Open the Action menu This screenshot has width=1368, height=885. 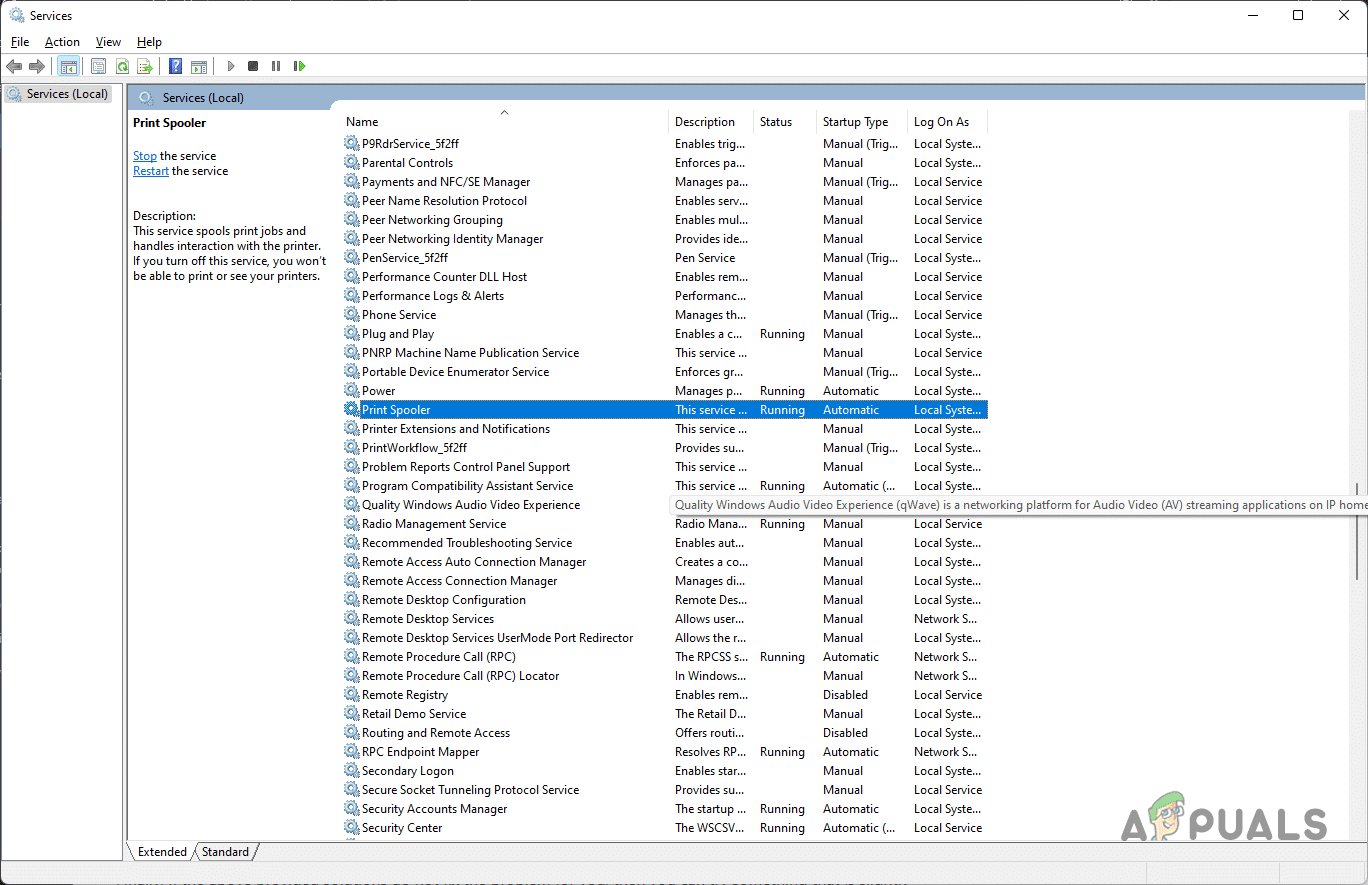point(62,42)
